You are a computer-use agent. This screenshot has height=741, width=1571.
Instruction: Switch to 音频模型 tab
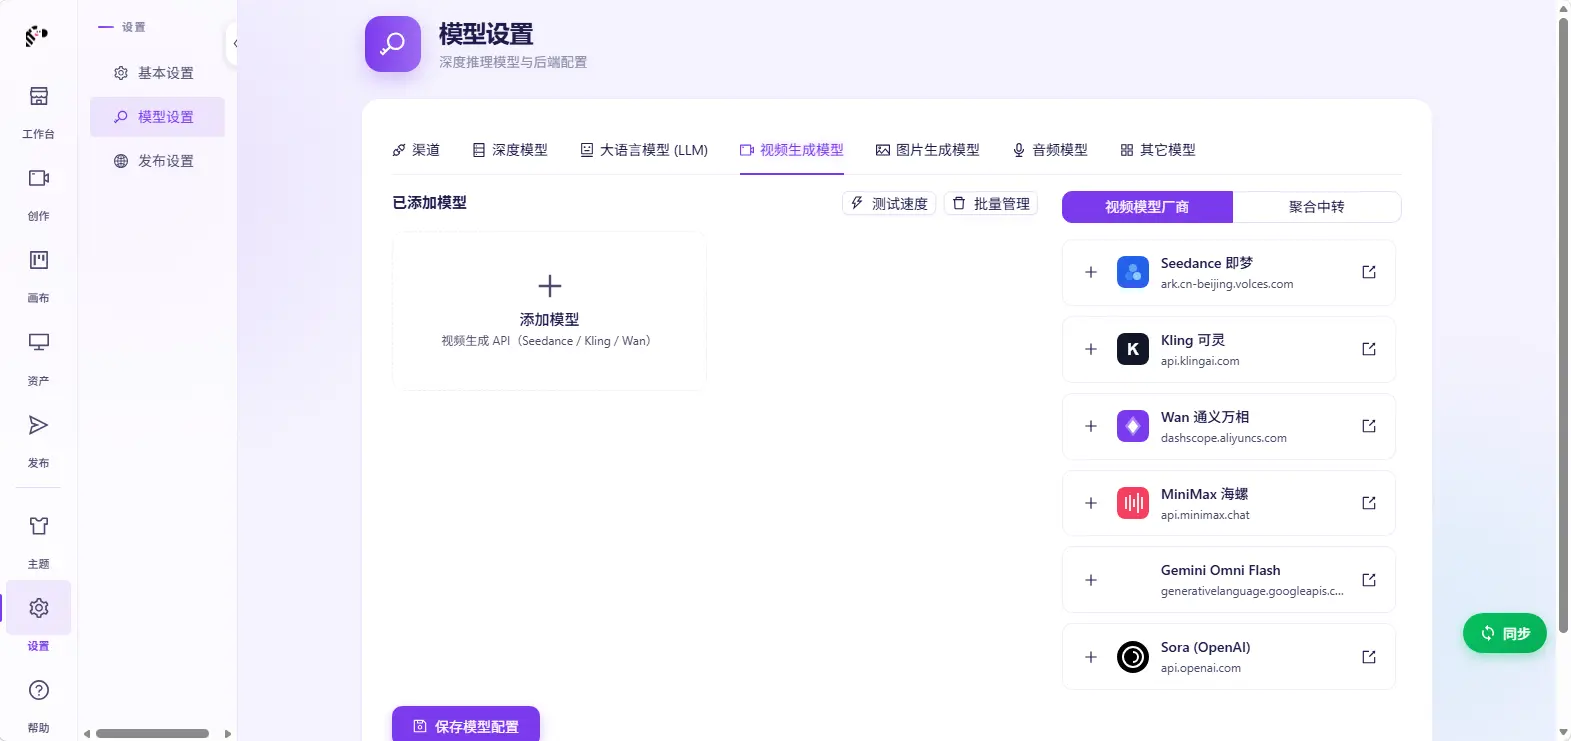click(1050, 150)
